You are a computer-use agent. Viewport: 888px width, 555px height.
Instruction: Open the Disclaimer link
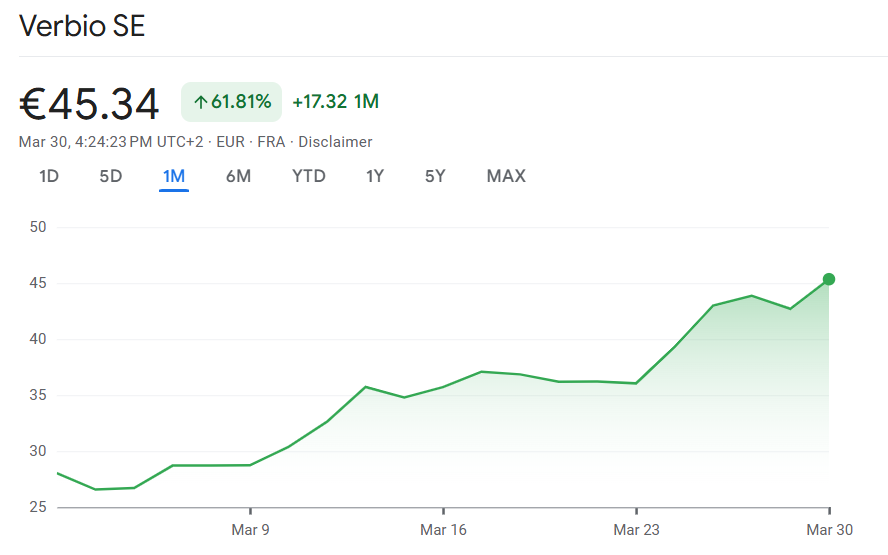point(335,142)
